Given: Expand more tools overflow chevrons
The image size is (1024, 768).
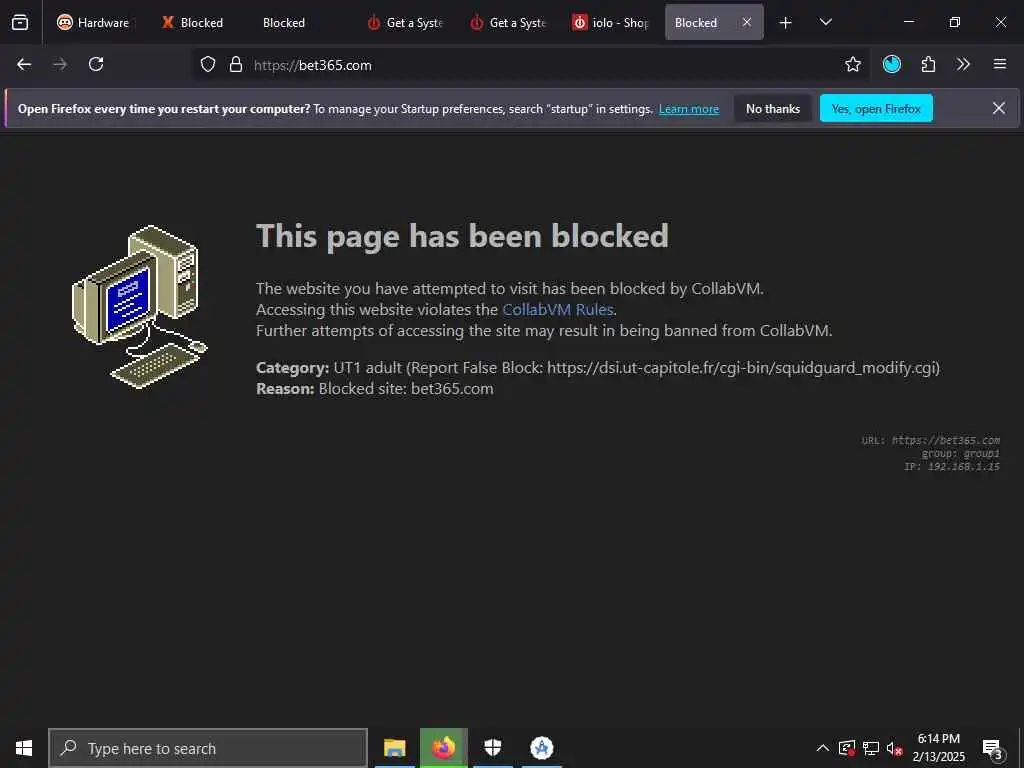Looking at the screenshot, I should pyautogui.click(x=963, y=64).
